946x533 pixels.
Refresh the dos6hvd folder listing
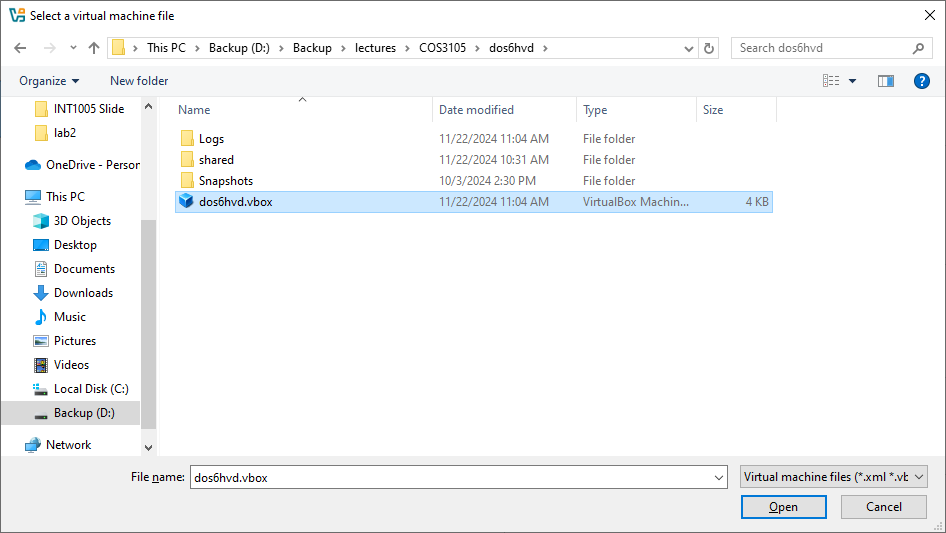pos(709,48)
